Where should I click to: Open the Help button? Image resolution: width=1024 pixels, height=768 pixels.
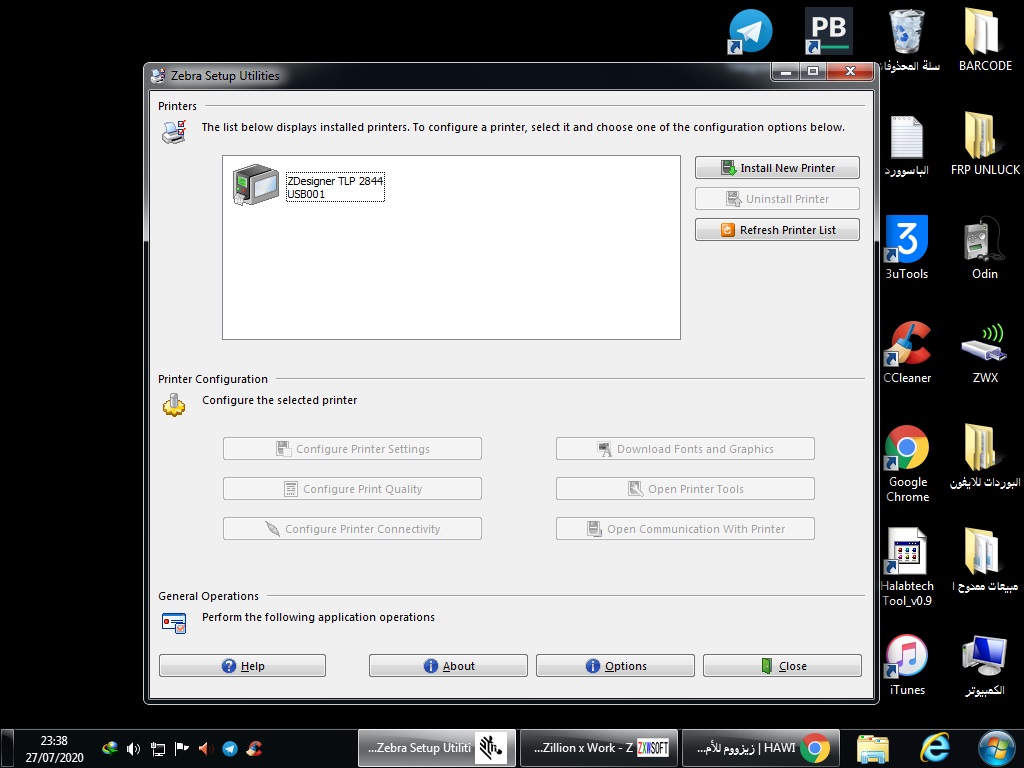click(x=242, y=665)
